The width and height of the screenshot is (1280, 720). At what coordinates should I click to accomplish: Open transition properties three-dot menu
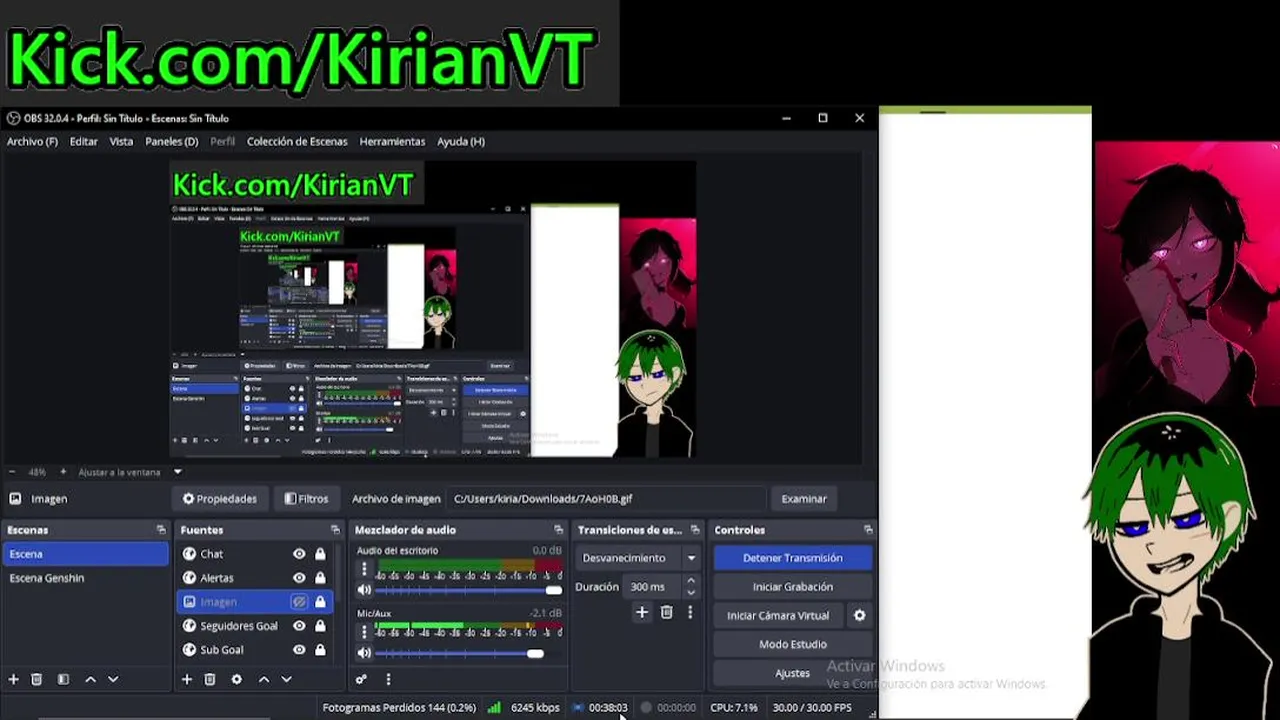690,612
